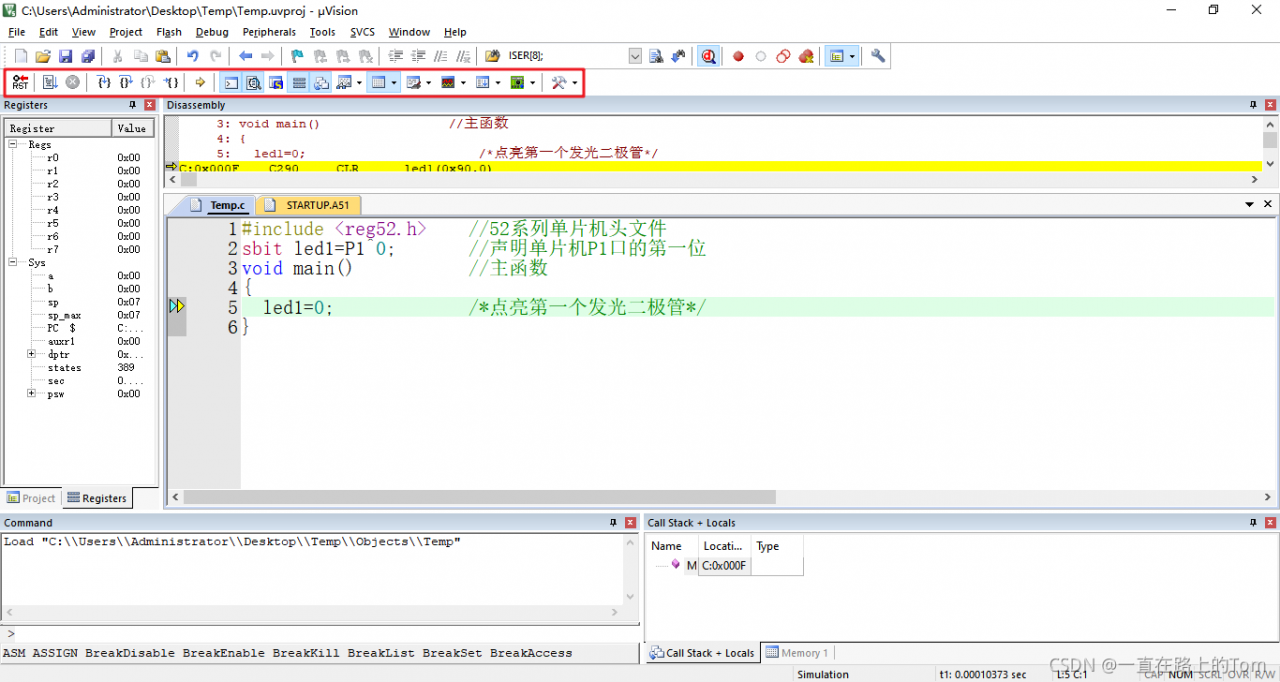The image size is (1280, 682).
Task: Kill all breakpoints icon
Action: click(806, 56)
